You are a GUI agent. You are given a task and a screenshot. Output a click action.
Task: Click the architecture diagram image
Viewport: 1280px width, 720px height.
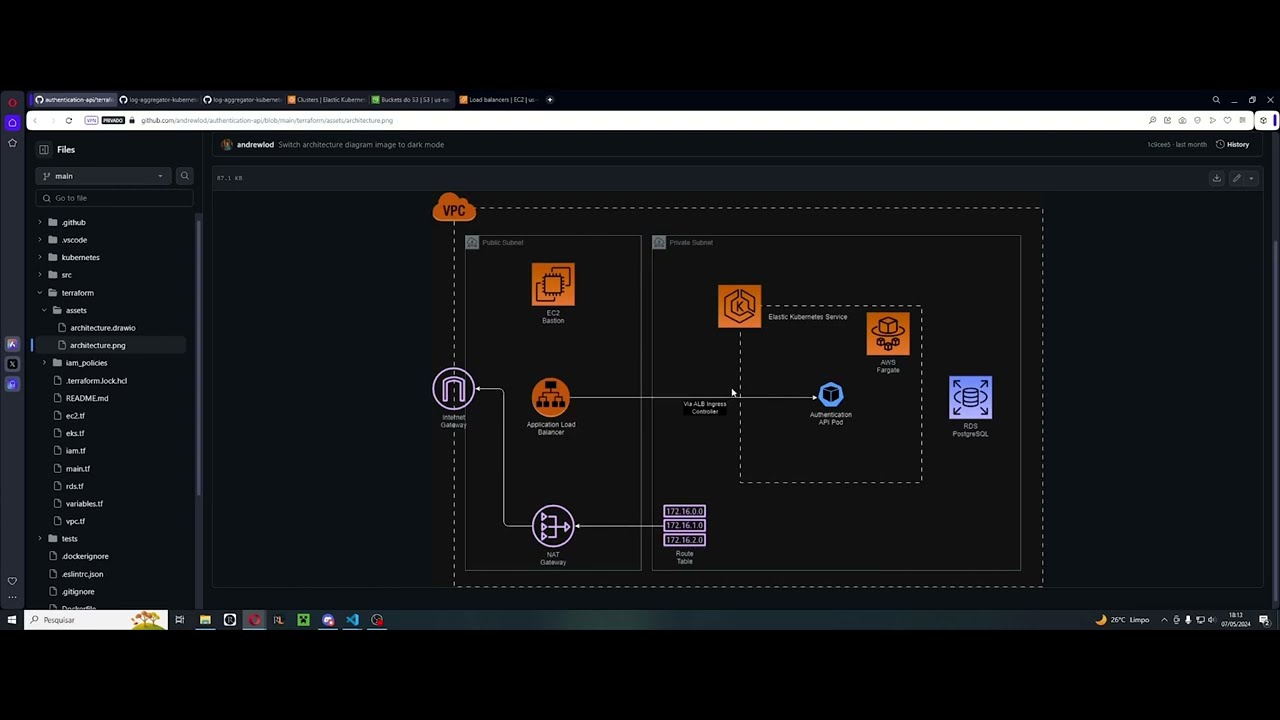coord(739,390)
